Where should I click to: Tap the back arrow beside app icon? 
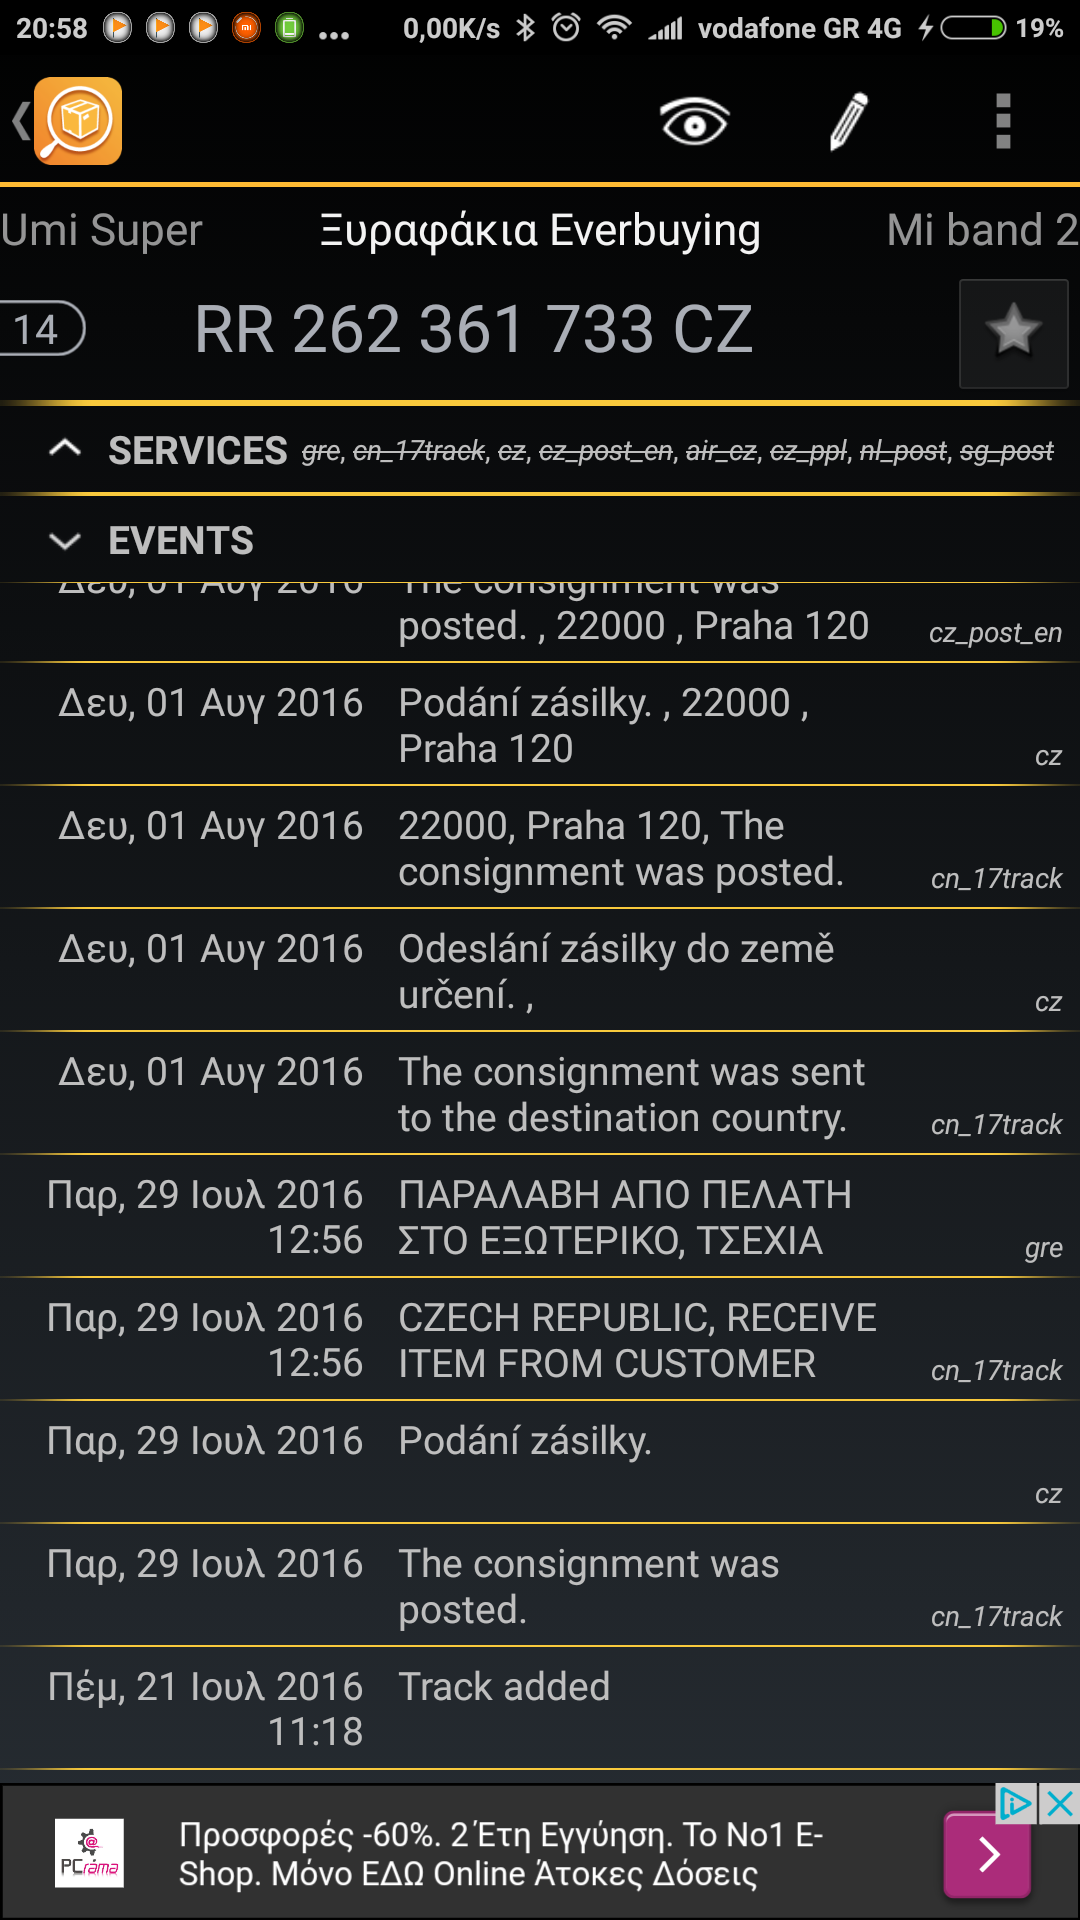pyautogui.click(x=20, y=121)
